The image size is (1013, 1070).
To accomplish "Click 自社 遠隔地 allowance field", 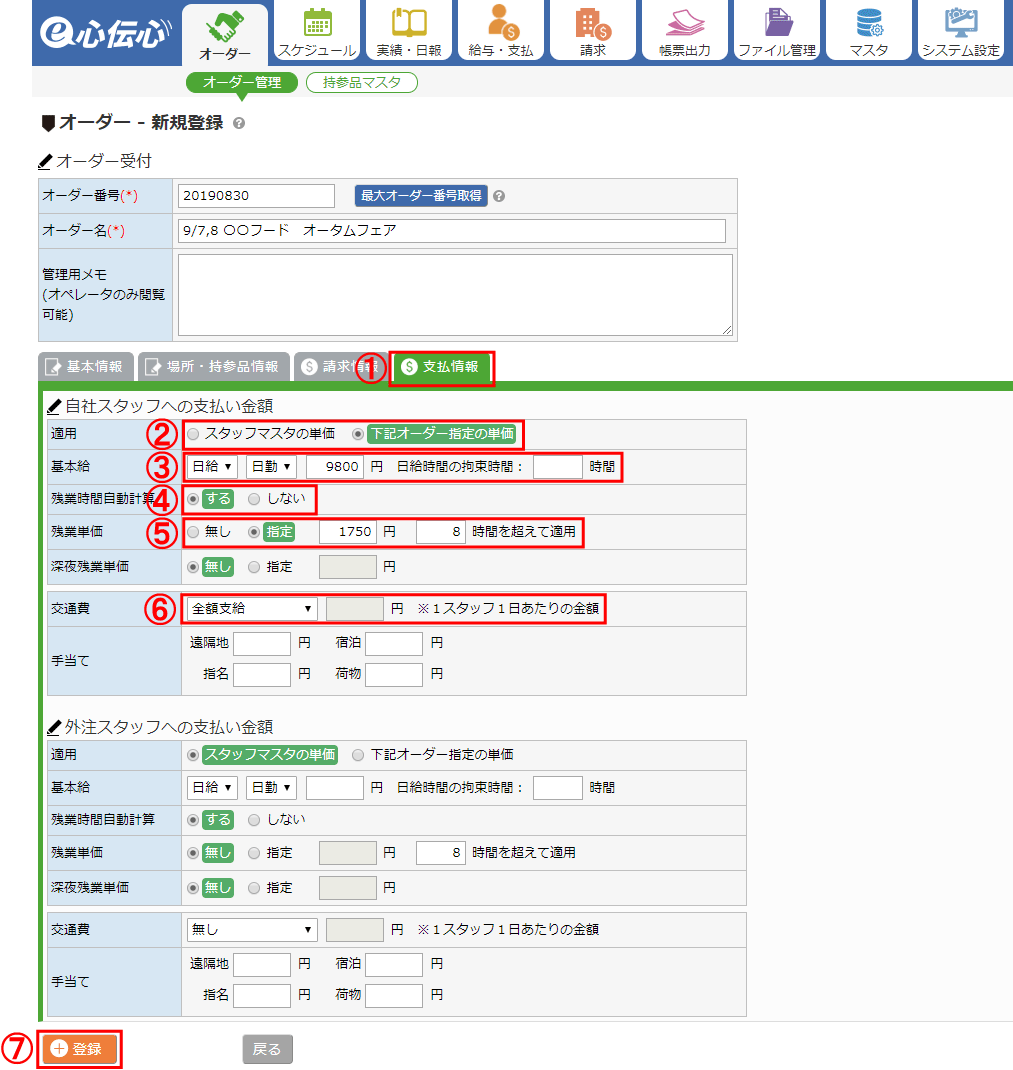I will pos(262,643).
